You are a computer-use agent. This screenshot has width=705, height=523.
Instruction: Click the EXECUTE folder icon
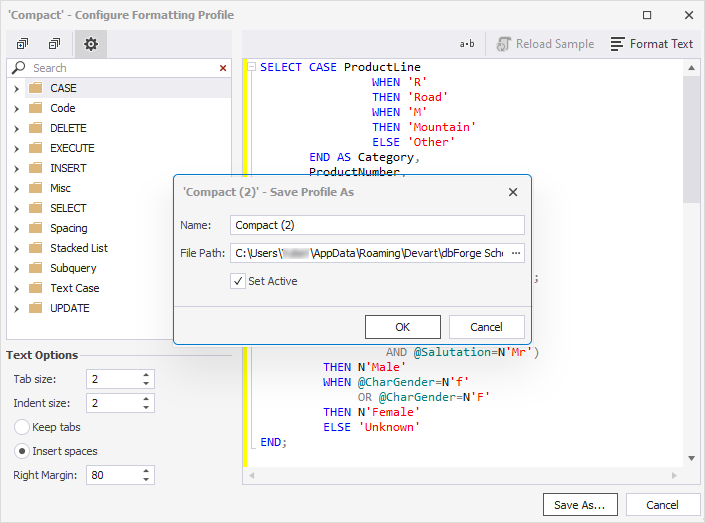coord(36,148)
